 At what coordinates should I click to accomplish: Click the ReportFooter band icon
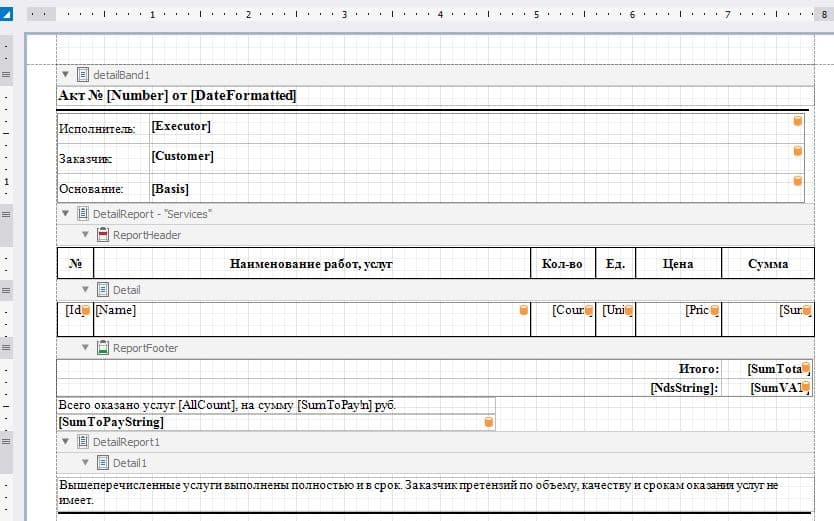tap(103, 348)
